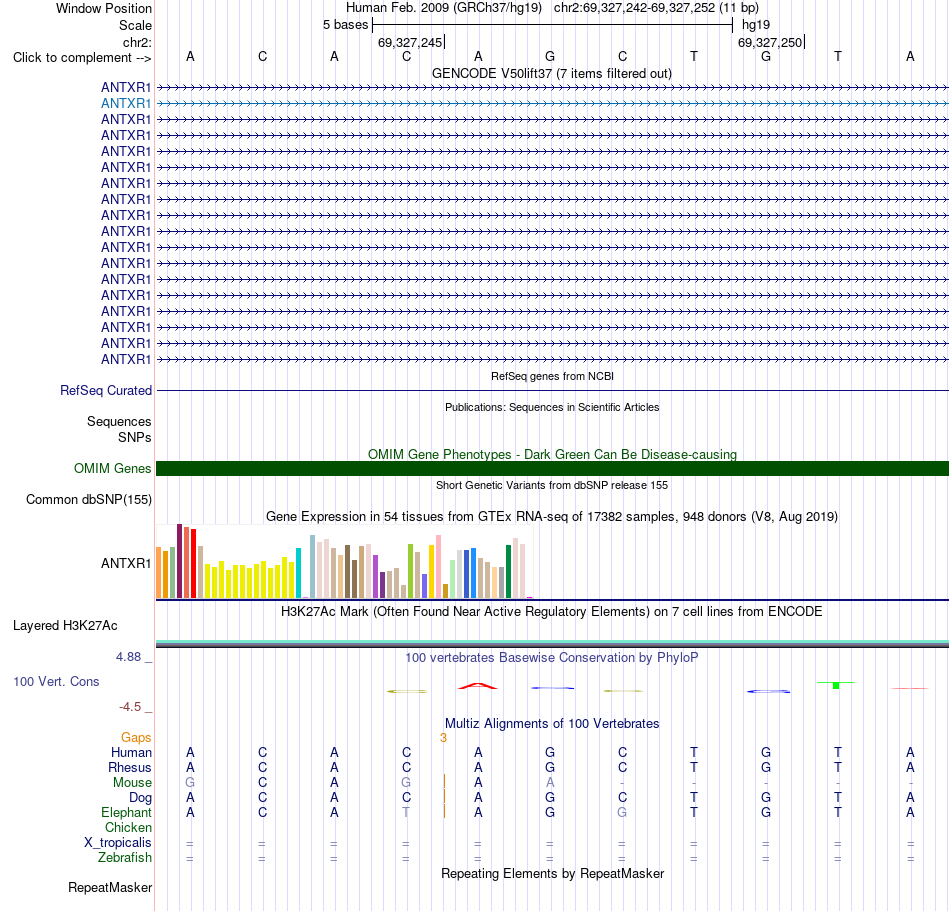950x911 pixels.
Task: Open GENCODE V50lift37 track title
Action: [551, 73]
